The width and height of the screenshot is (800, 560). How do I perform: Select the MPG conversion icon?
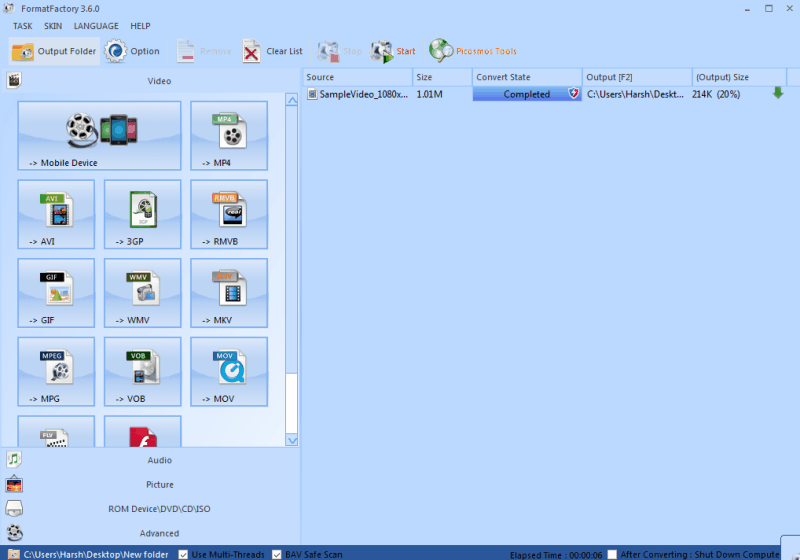click(x=56, y=371)
